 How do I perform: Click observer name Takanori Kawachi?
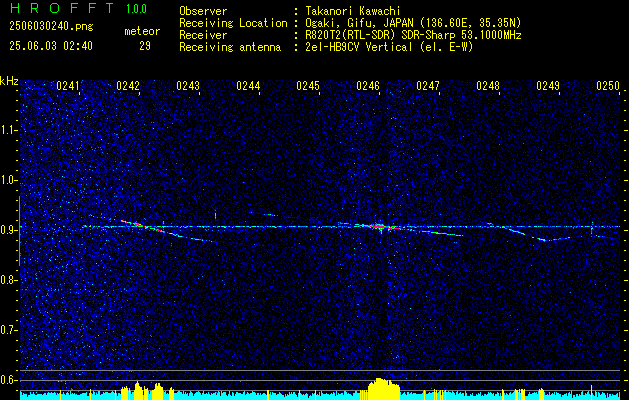click(353, 11)
